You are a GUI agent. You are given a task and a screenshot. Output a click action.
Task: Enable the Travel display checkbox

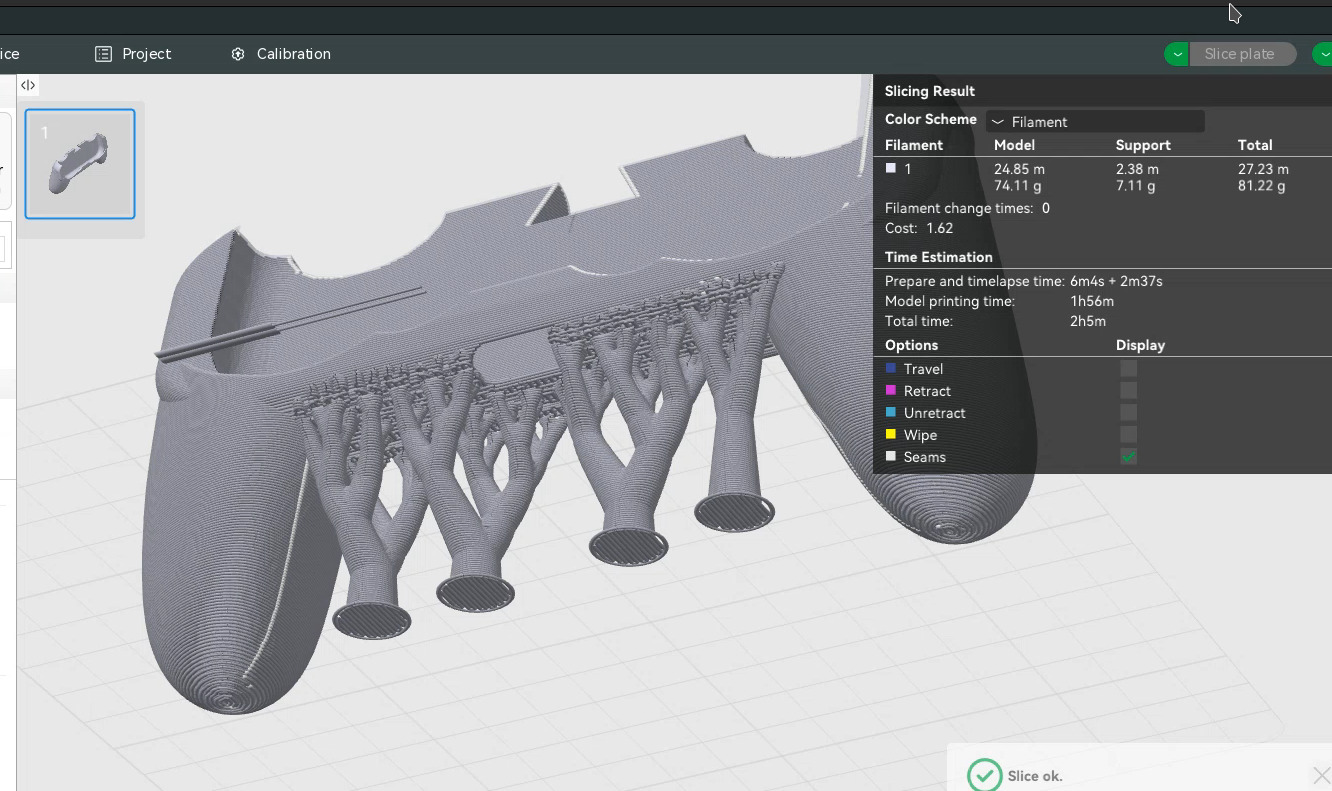(x=1128, y=369)
